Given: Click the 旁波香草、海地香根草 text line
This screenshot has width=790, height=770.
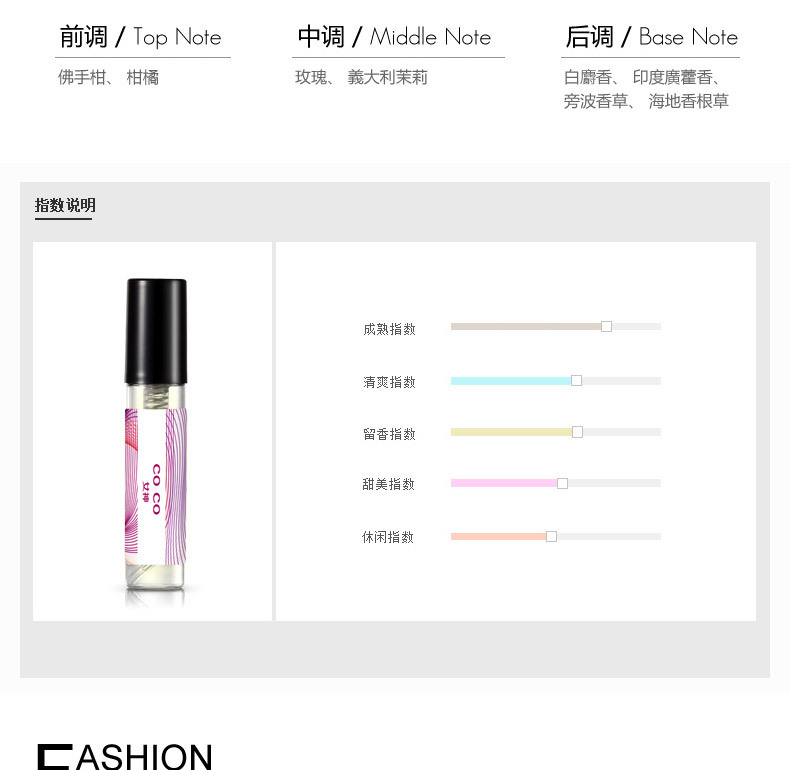Looking at the screenshot, I should click(x=646, y=101).
